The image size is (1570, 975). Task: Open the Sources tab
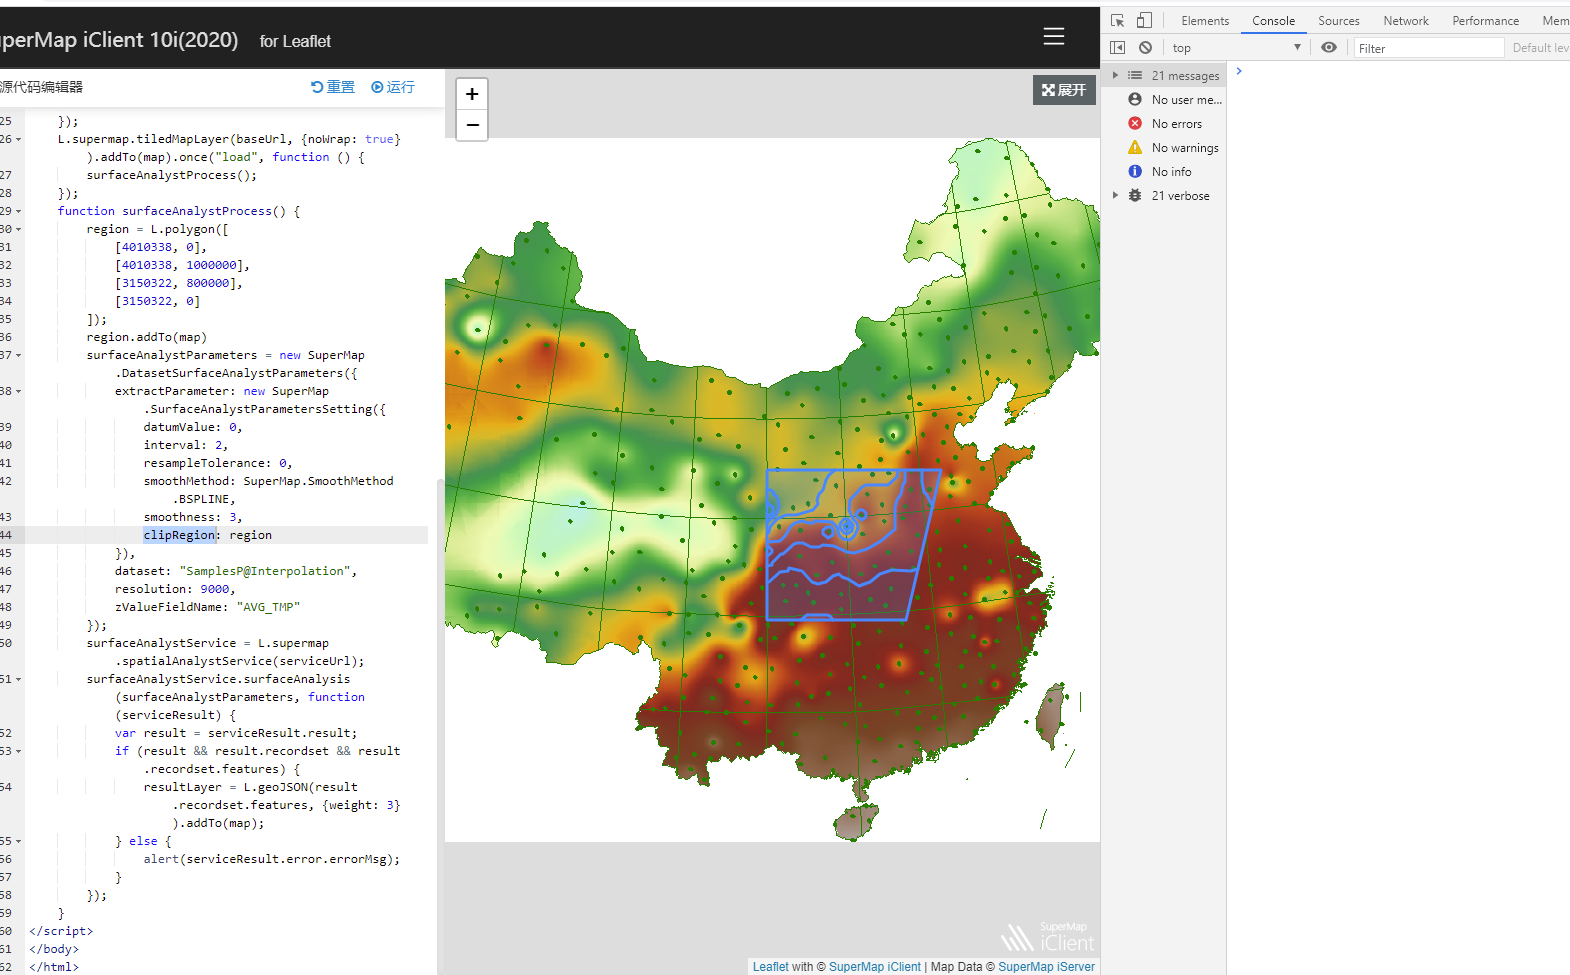coord(1338,20)
